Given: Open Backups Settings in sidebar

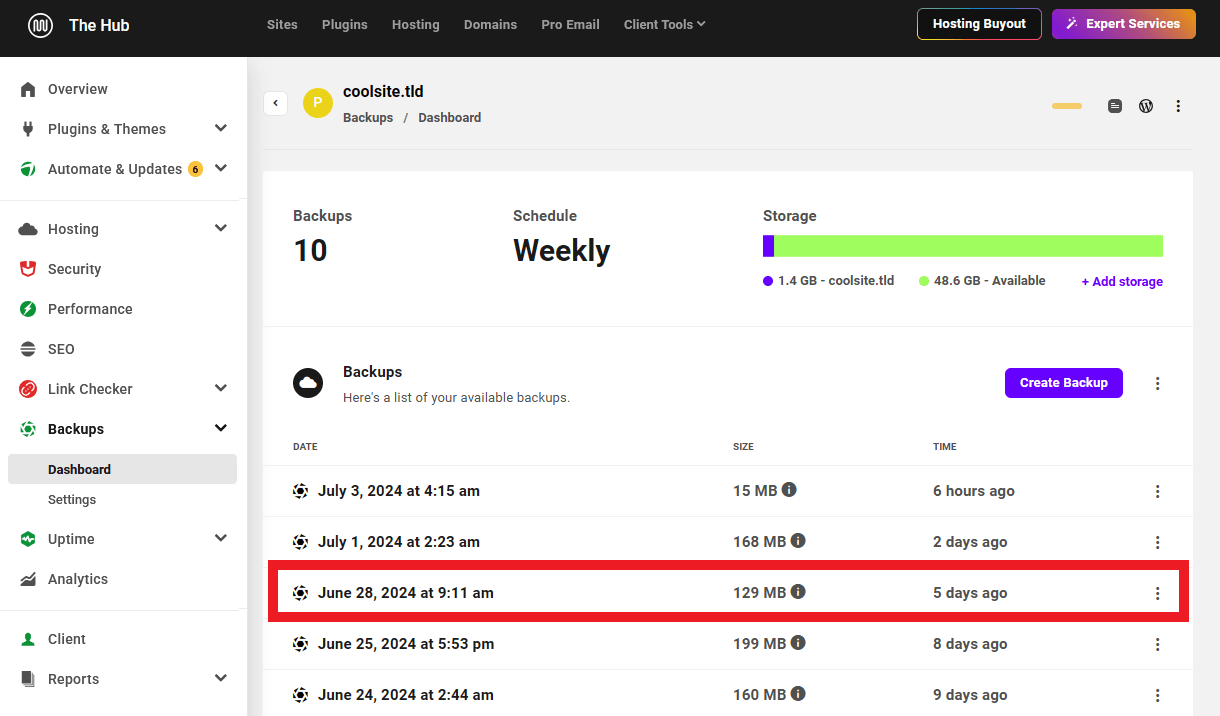Looking at the screenshot, I should (72, 499).
